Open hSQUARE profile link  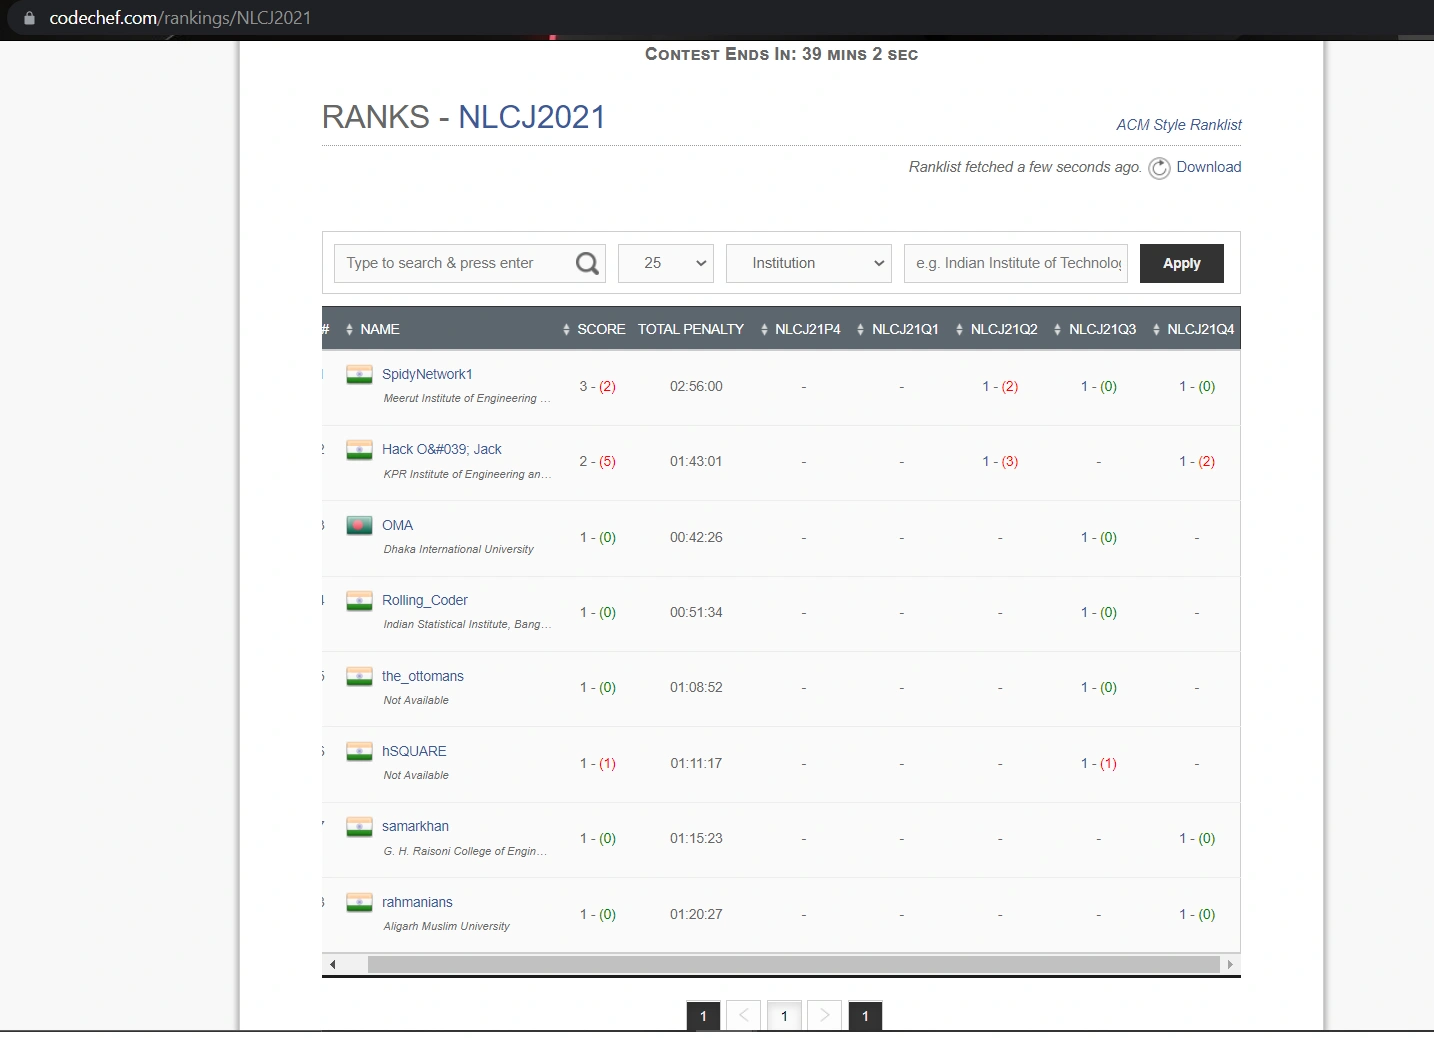pos(414,751)
